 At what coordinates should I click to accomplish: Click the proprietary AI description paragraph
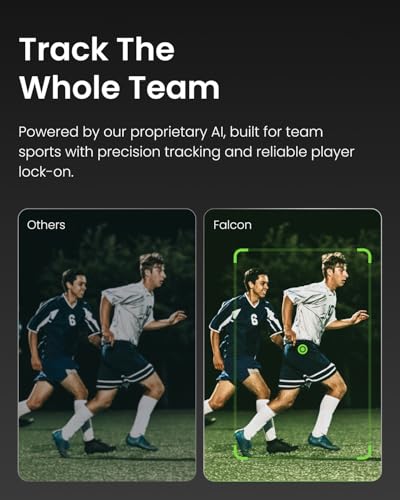point(186,152)
